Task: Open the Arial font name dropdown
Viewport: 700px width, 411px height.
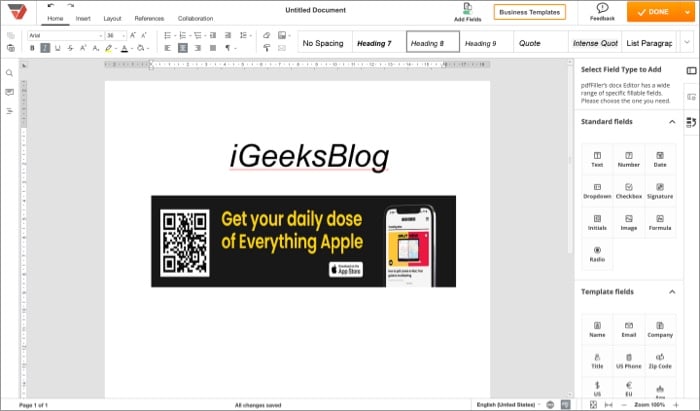Action: point(66,35)
